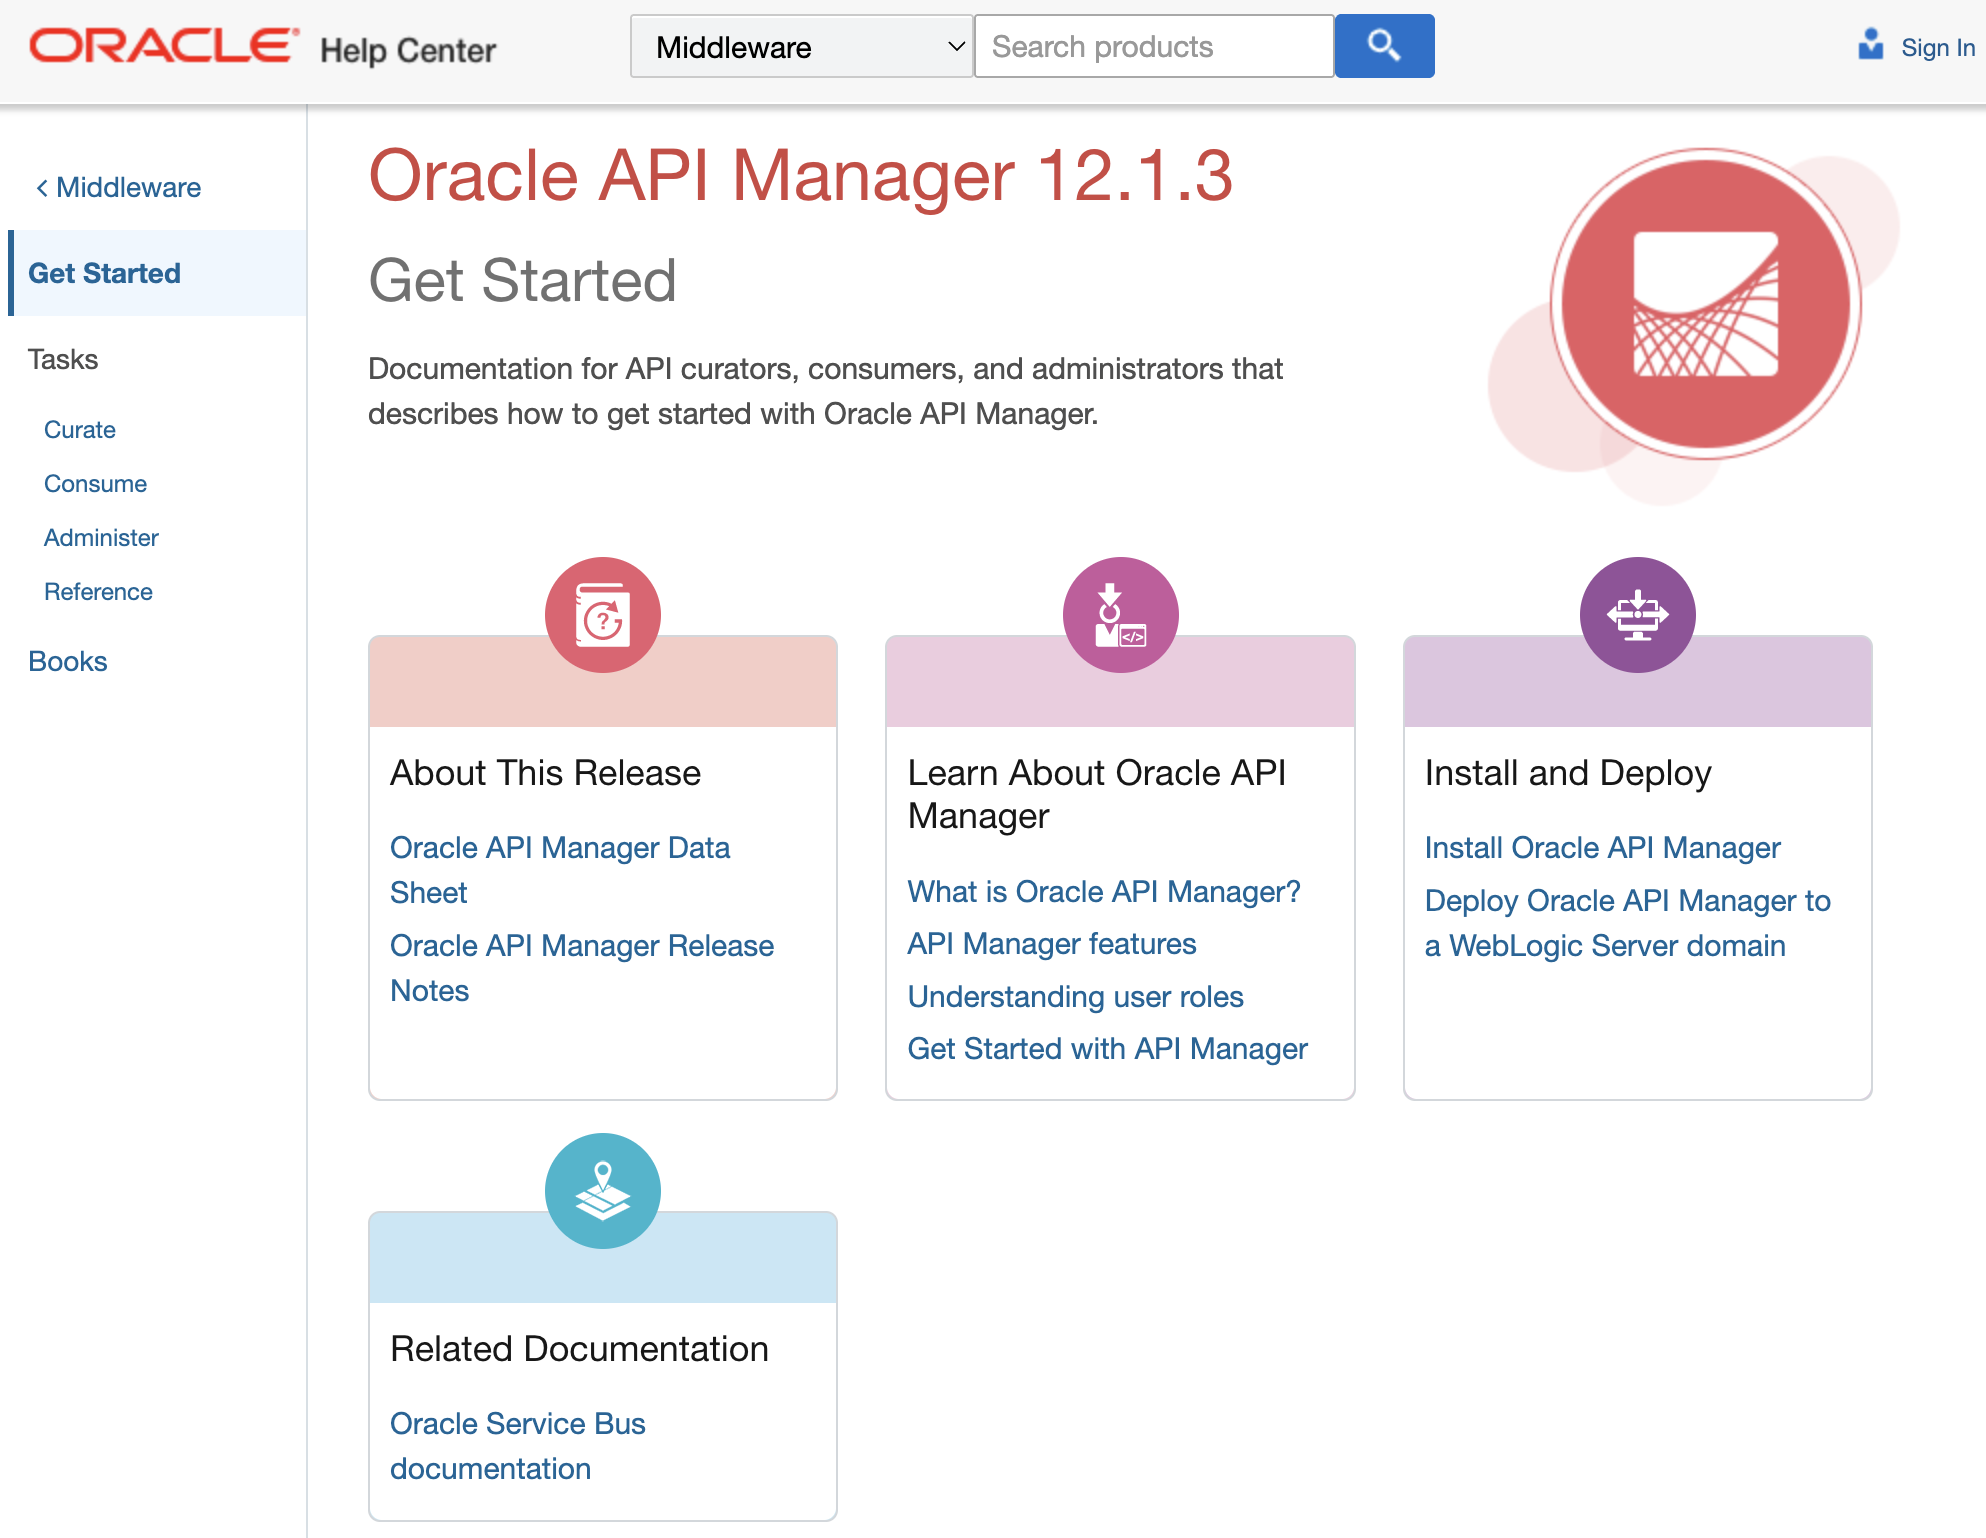The image size is (1986, 1538).
Task: Click the Learn About Oracle API Manager heading
Action: 1097,794
